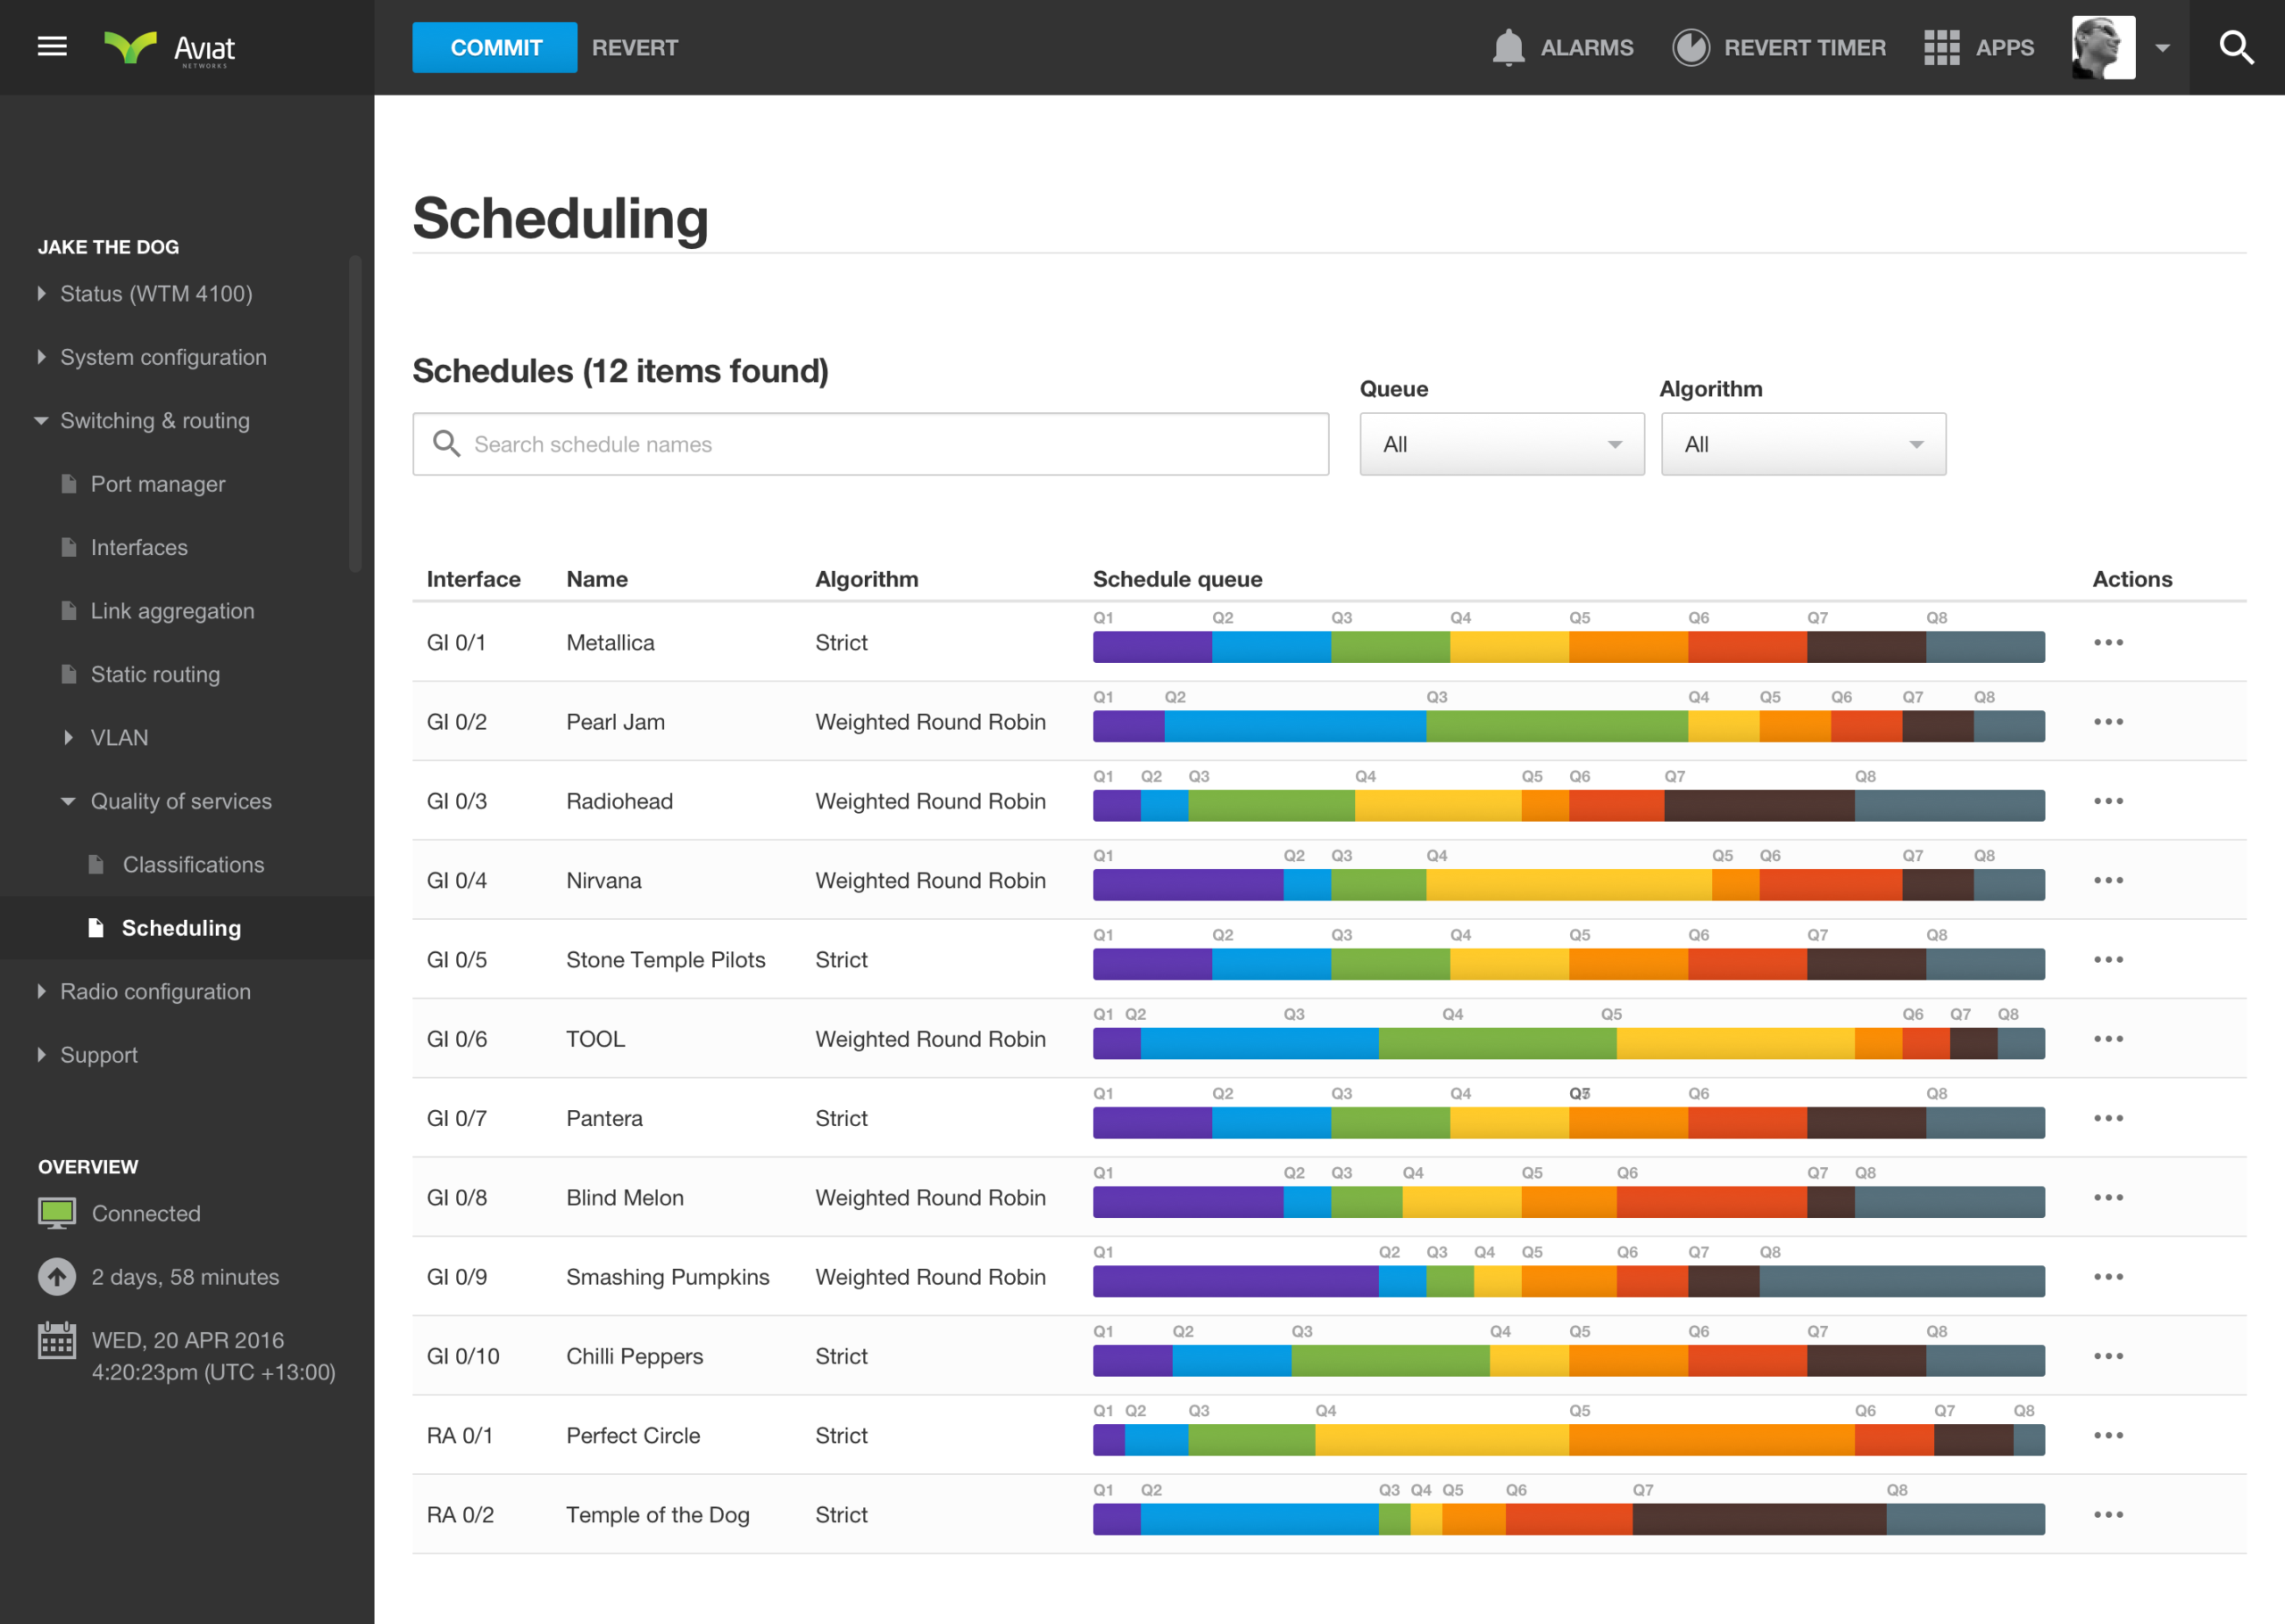This screenshot has width=2285, height=1624.
Task: Click the Schedule queue column header
Action: (1177, 579)
